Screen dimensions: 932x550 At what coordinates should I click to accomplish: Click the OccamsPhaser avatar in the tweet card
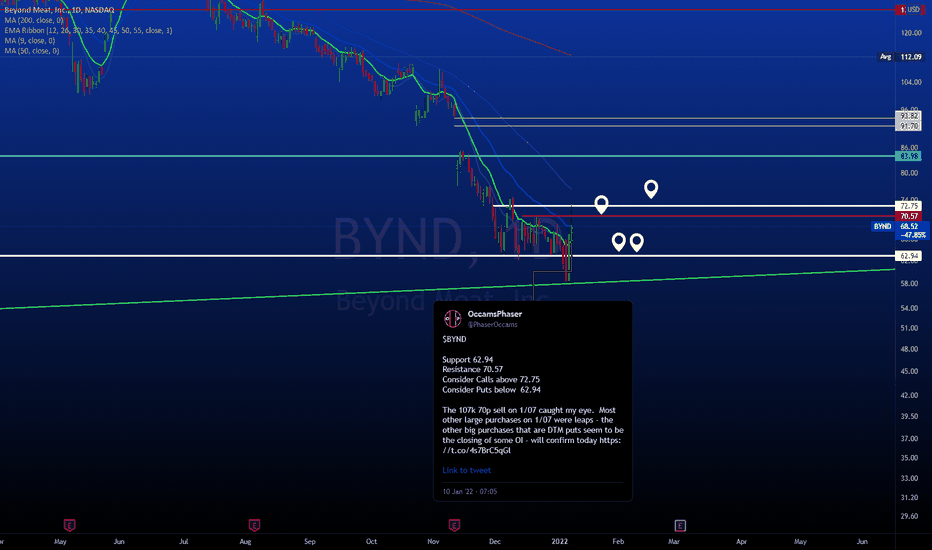[453, 319]
